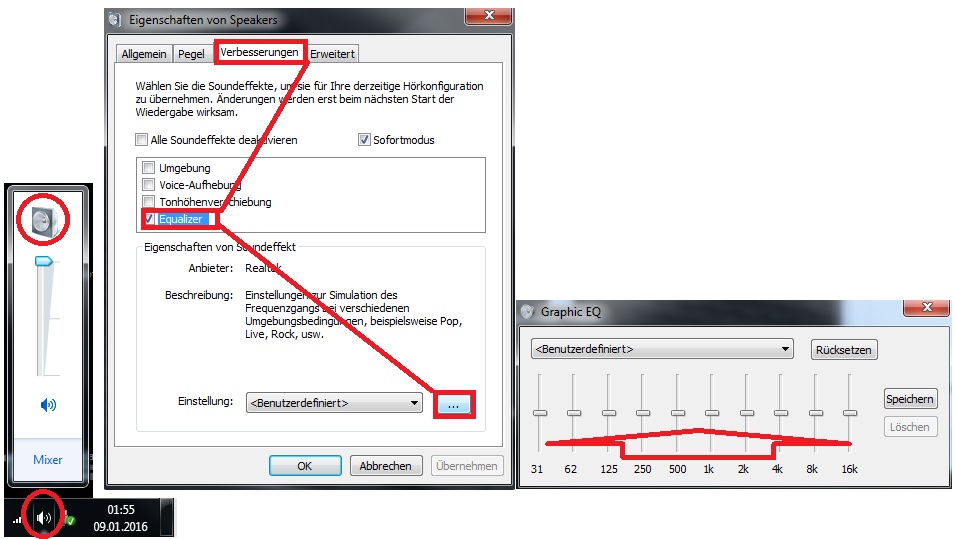Click the 250 Hz band slider handle
Image resolution: width=954 pixels, height=539 pixels.
pyautogui.click(x=642, y=413)
